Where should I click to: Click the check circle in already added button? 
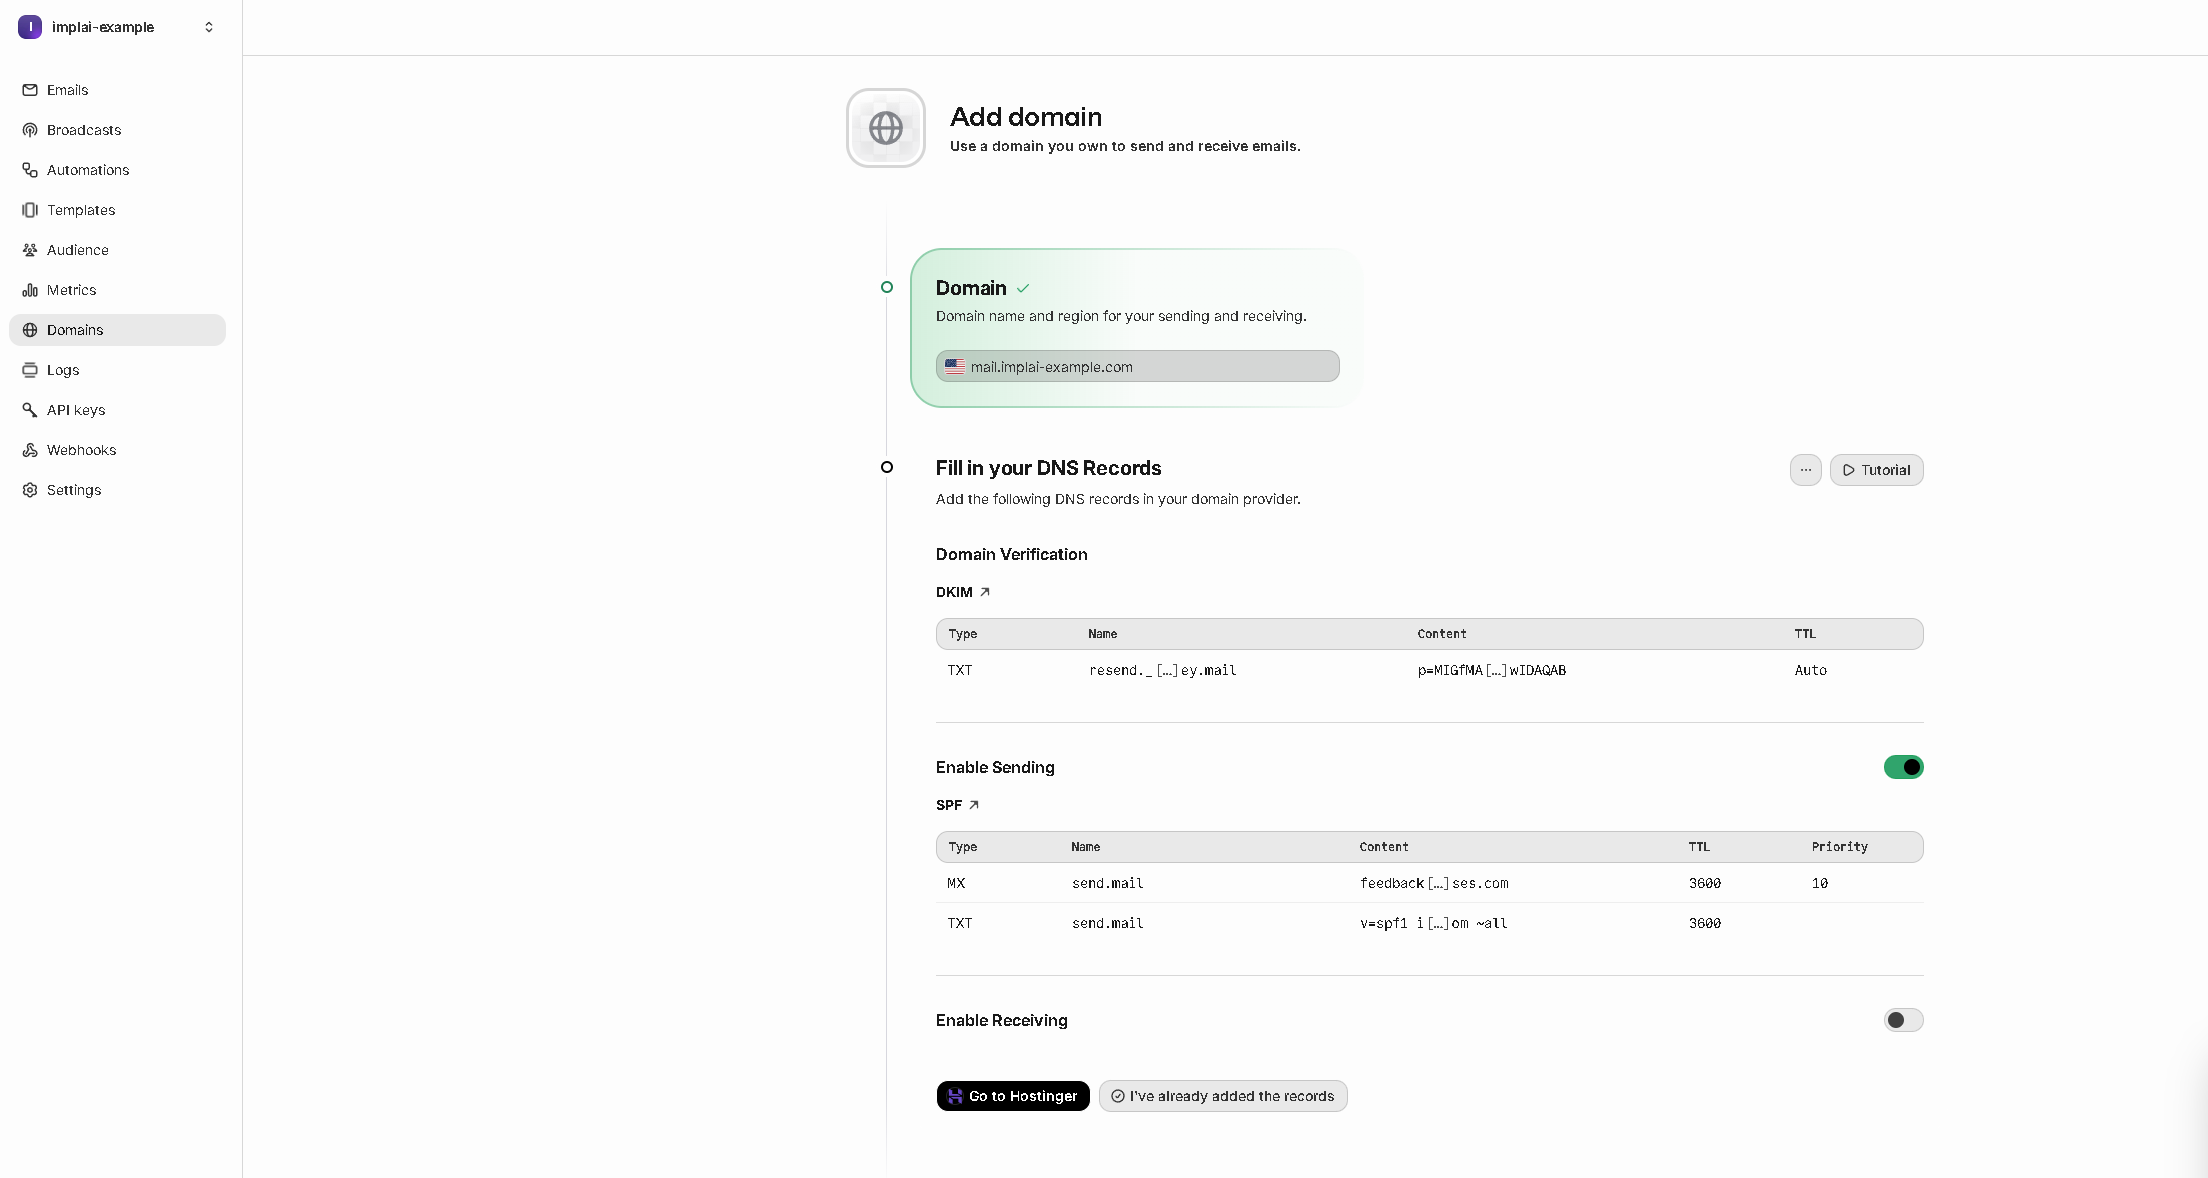point(1118,1096)
